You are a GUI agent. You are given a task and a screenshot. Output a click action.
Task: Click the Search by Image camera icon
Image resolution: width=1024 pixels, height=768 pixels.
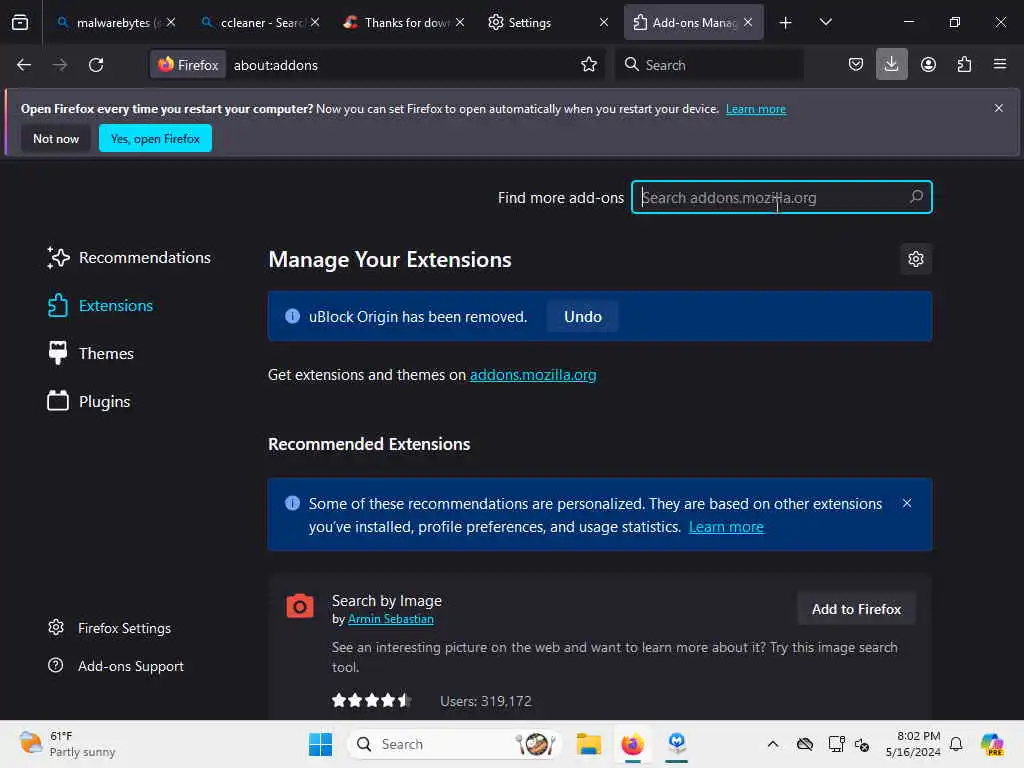click(300, 606)
